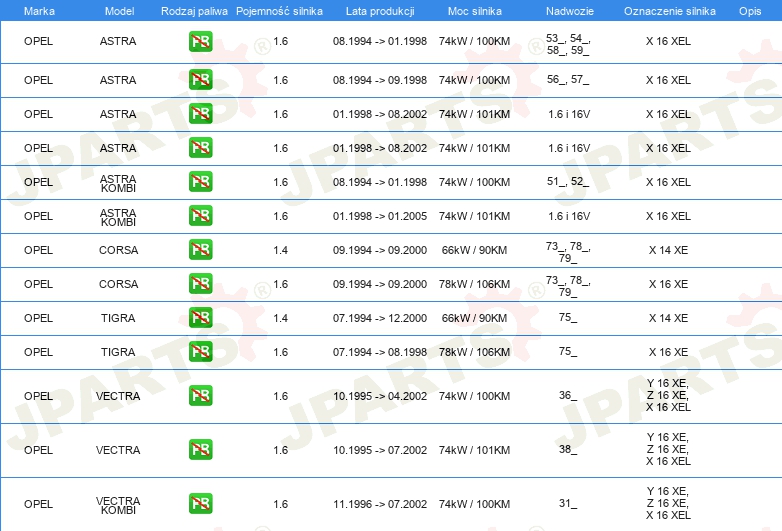Click the Pojemność silnika column header
This screenshot has height=531, width=782.
(279, 11)
